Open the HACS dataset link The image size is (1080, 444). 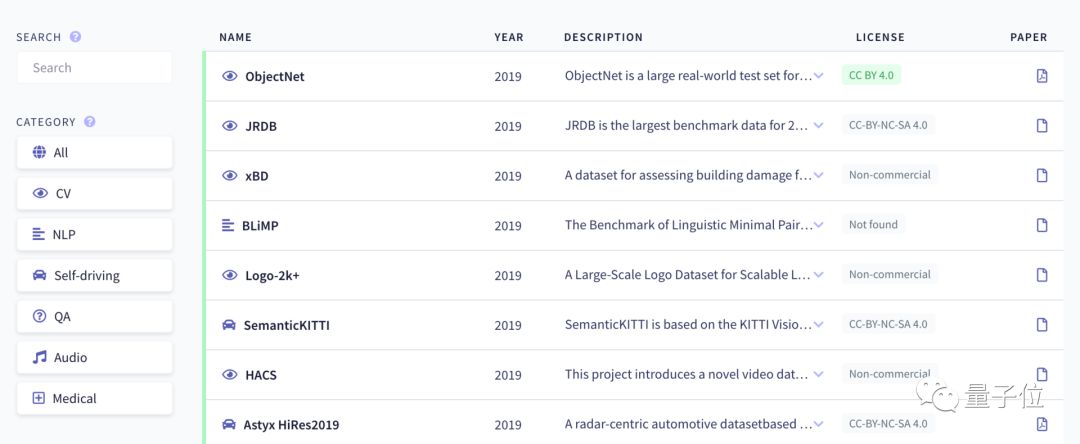pos(261,375)
